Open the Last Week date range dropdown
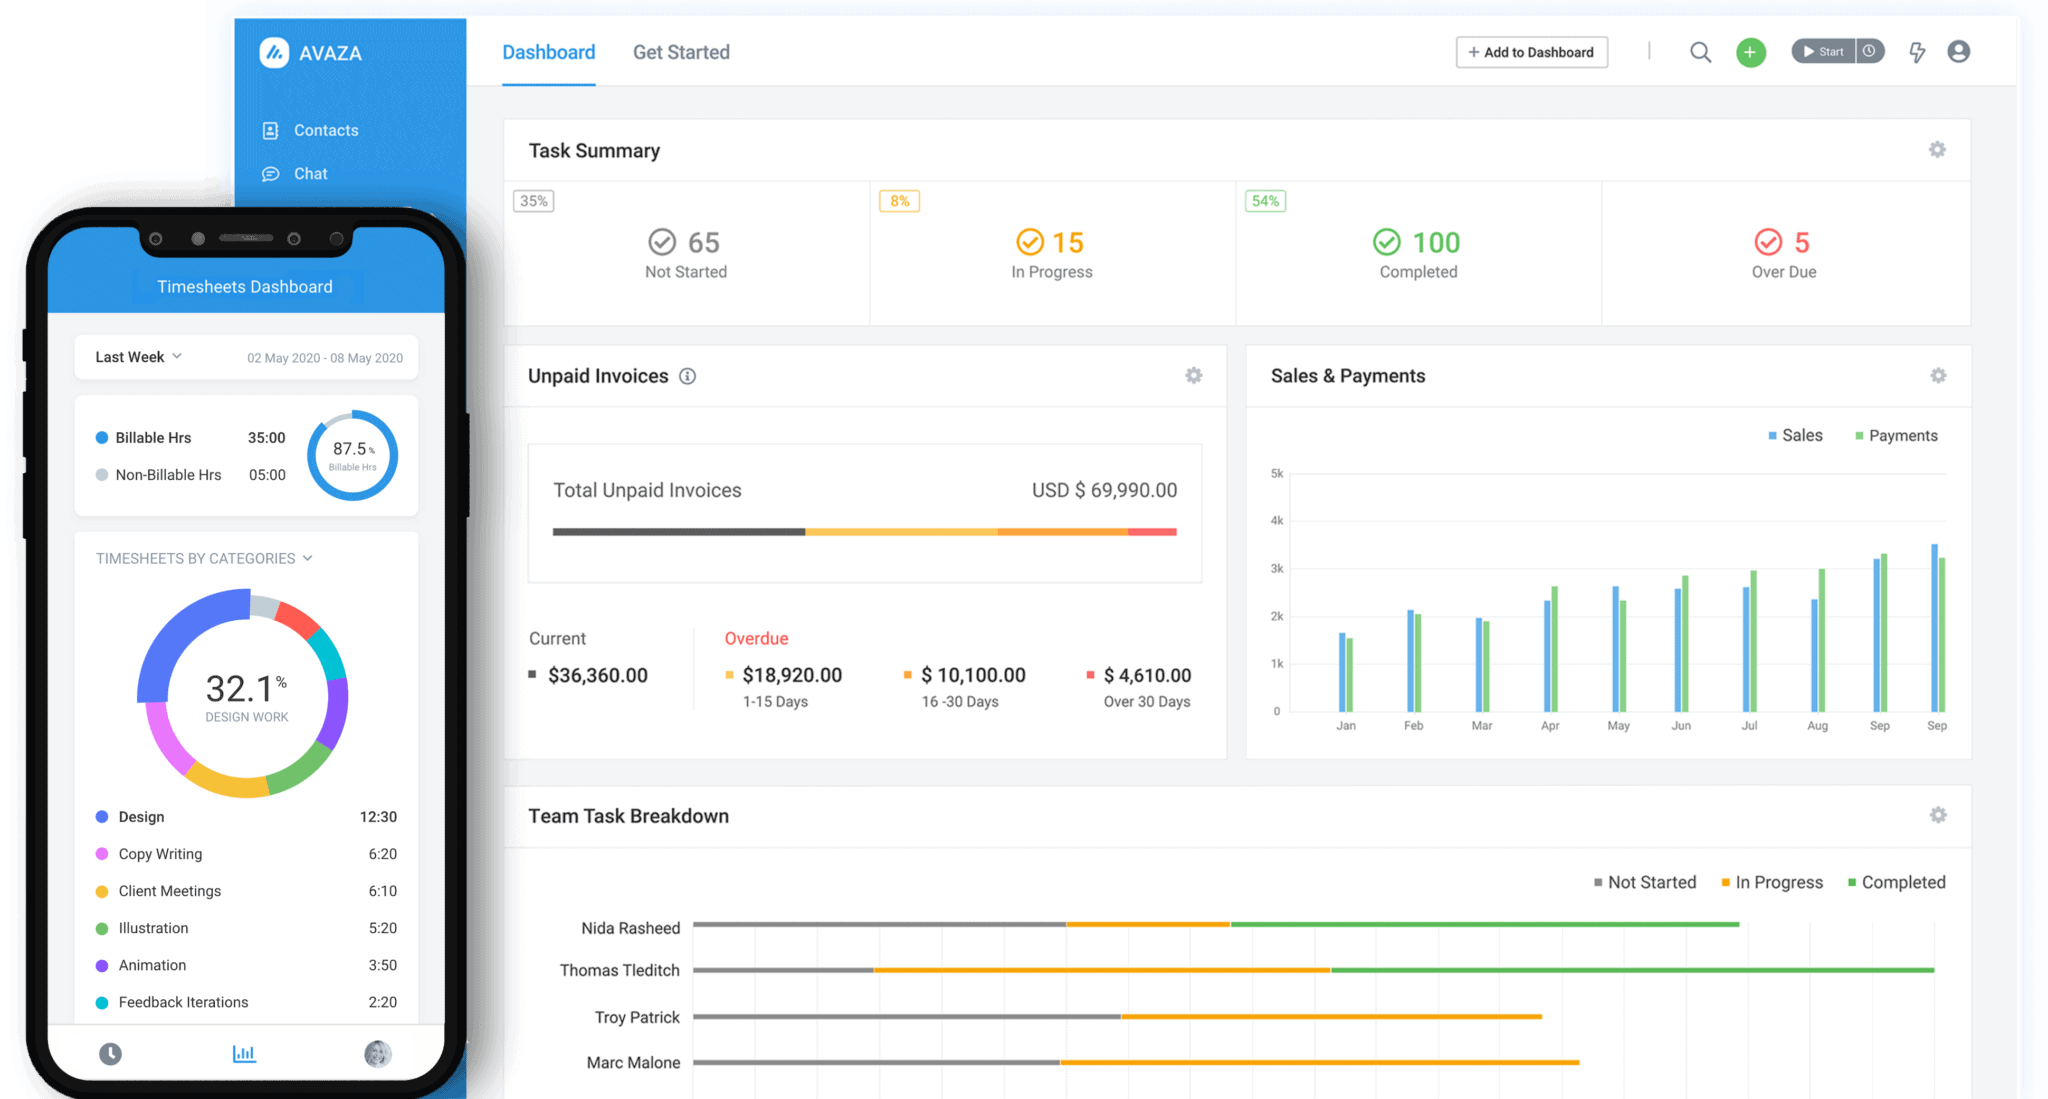2048x1099 pixels. pyautogui.click(x=136, y=356)
